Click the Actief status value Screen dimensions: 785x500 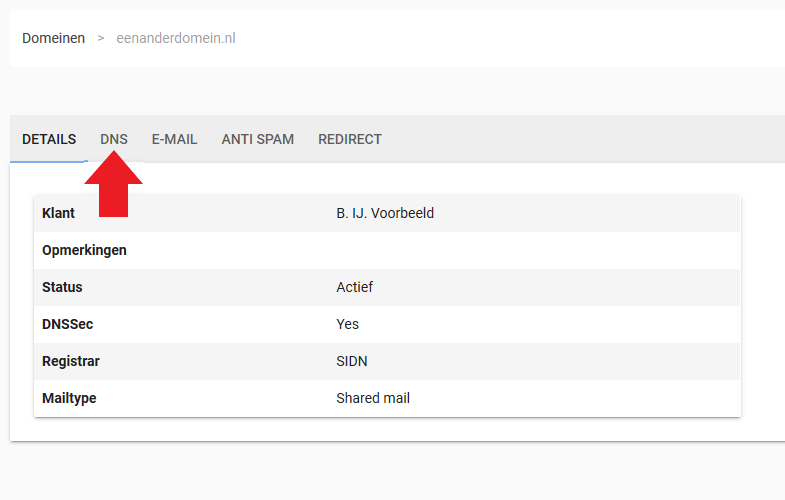pos(355,287)
